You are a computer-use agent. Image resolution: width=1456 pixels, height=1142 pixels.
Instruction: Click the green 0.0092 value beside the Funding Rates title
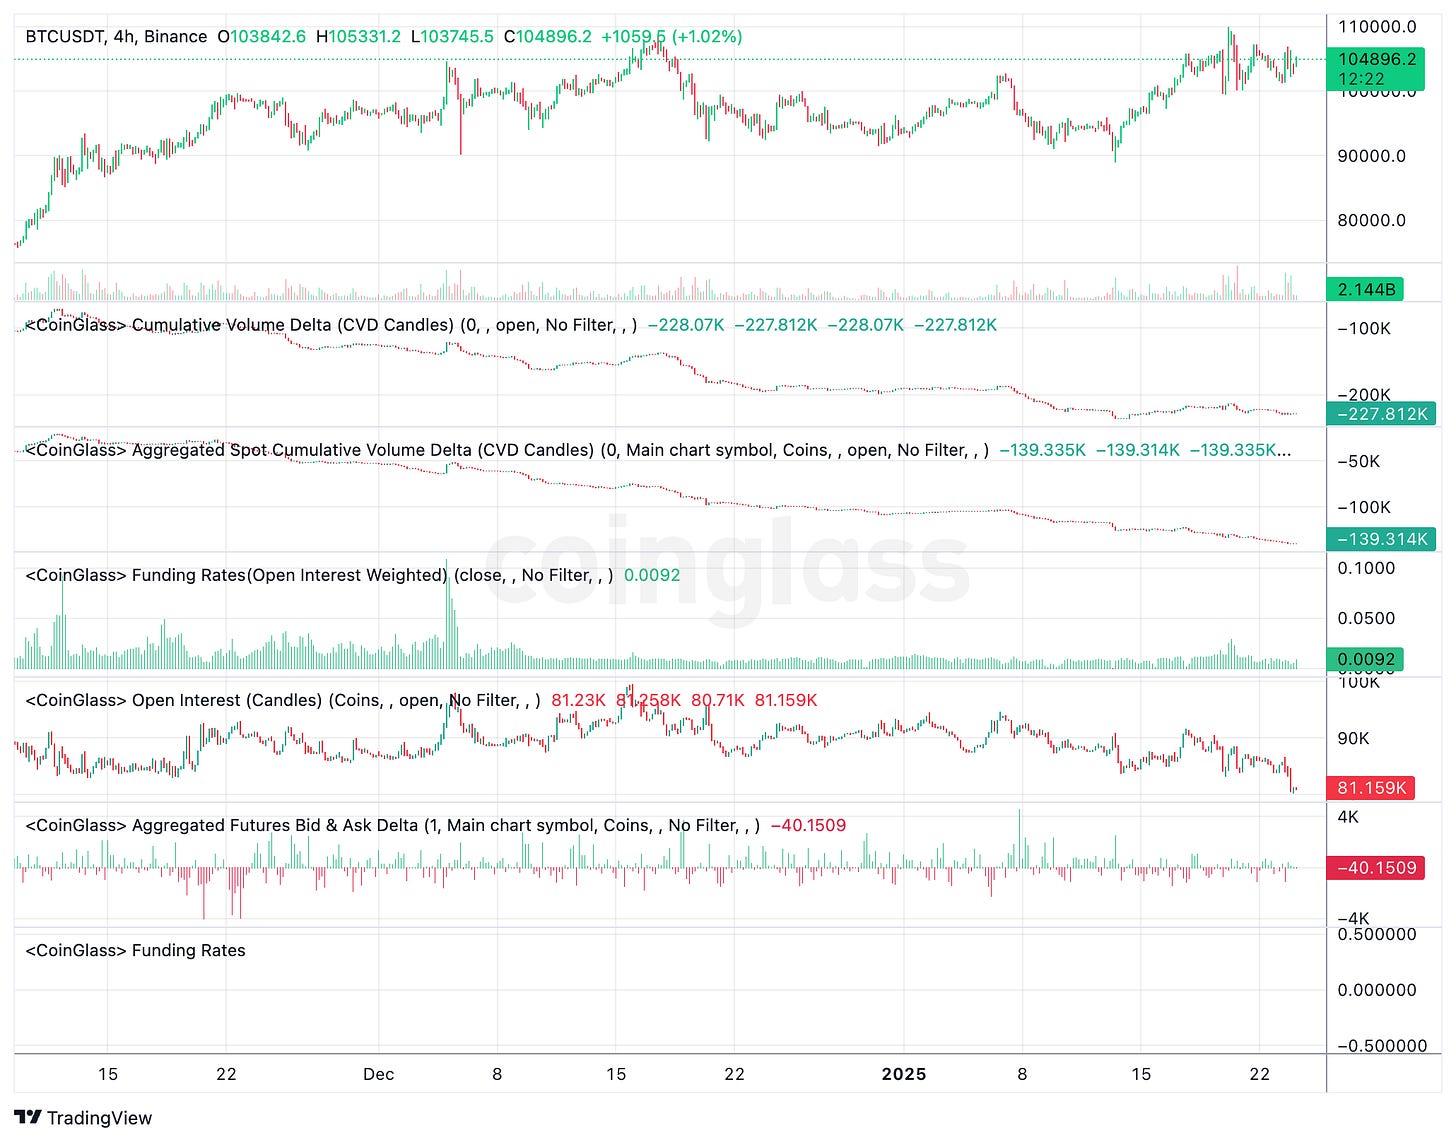[x=652, y=575]
